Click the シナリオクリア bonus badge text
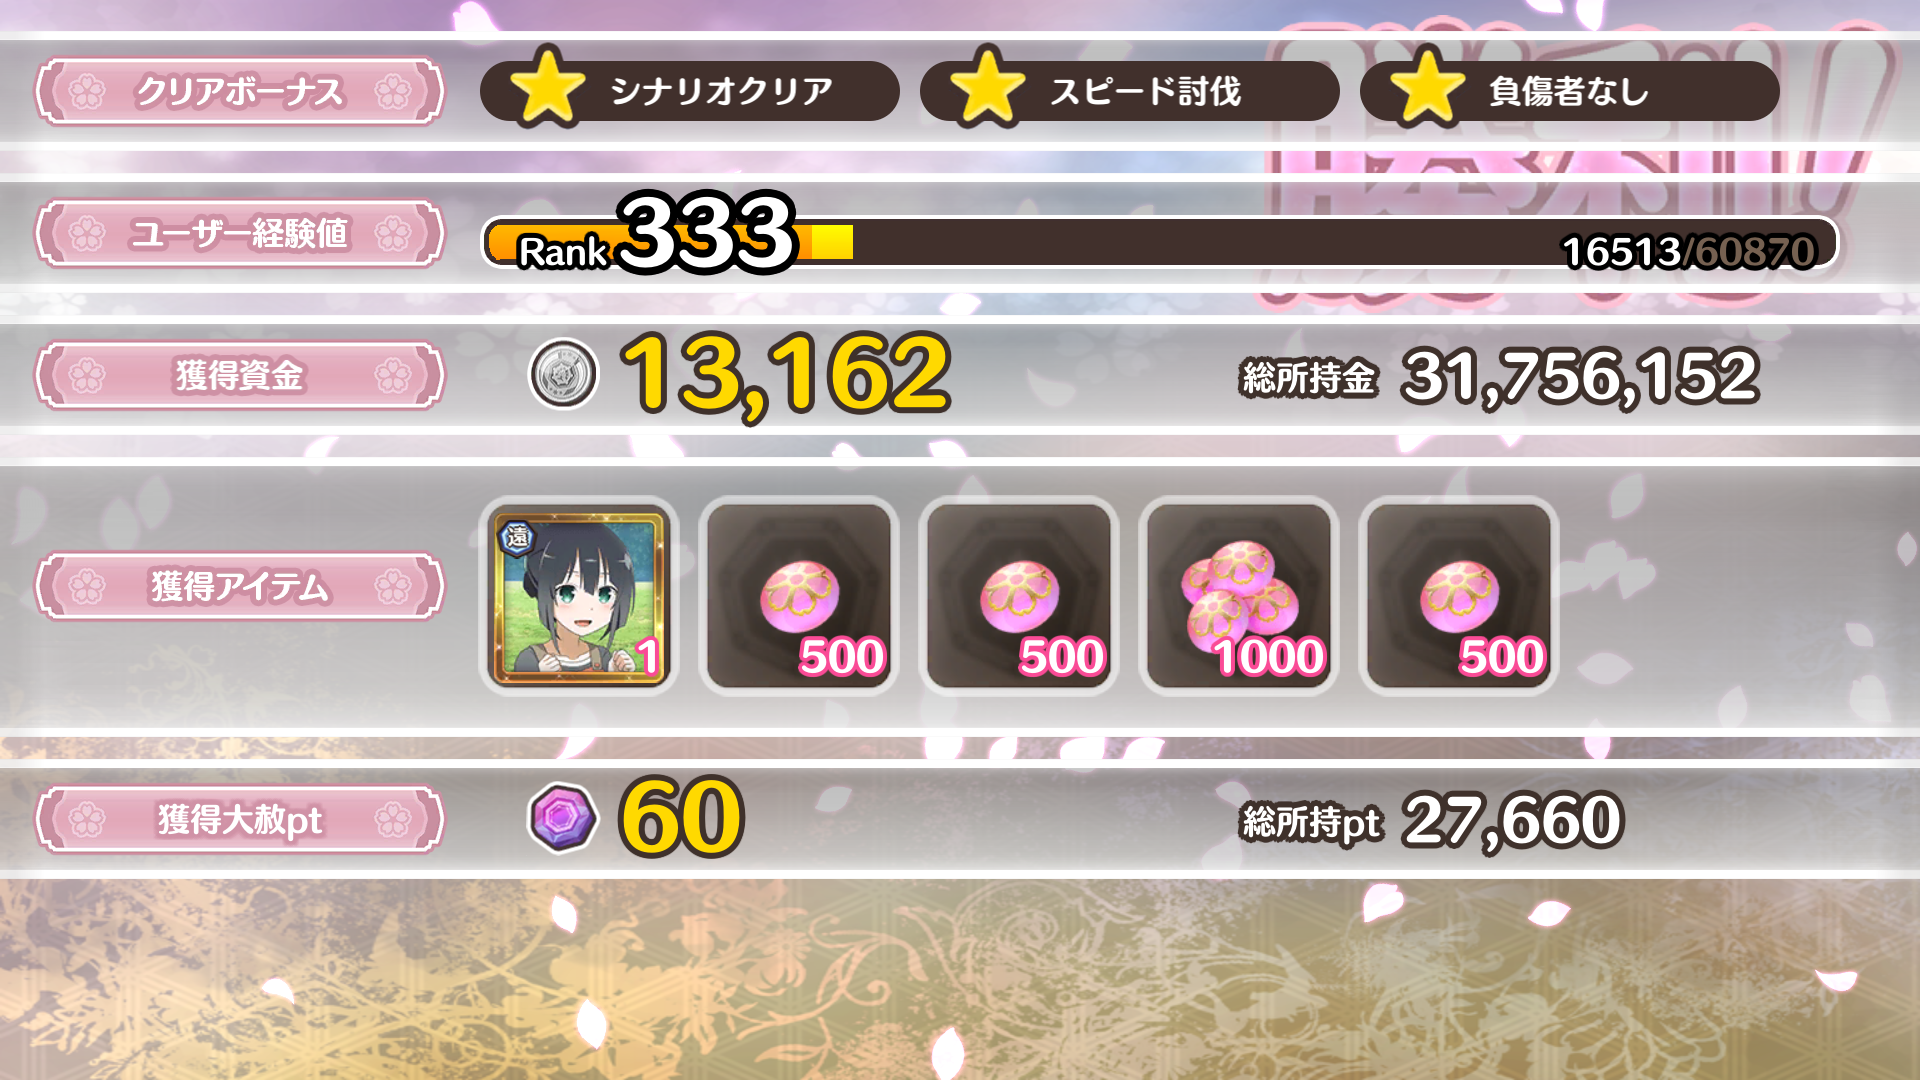 pos(721,91)
